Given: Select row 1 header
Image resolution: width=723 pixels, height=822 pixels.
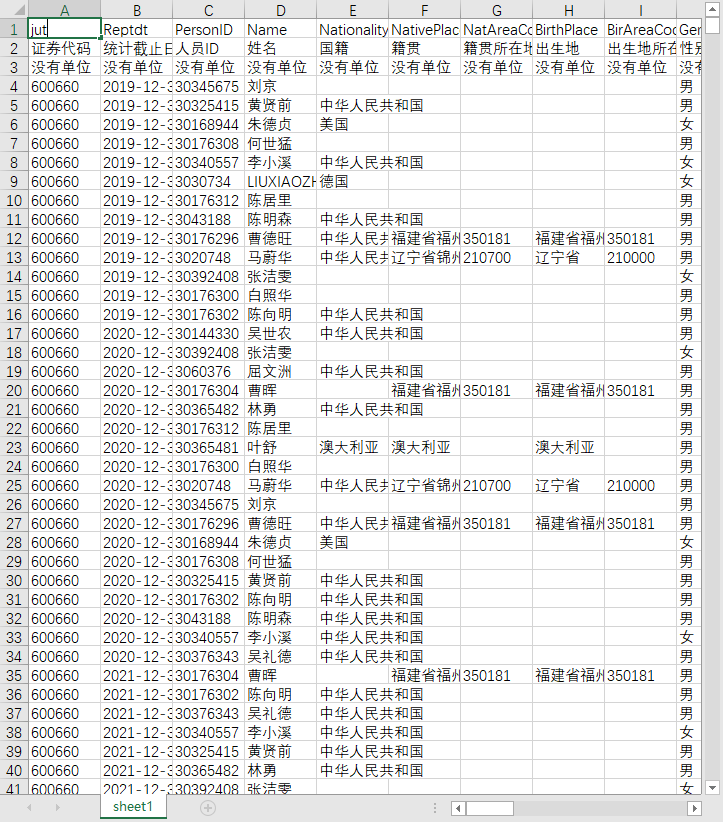Looking at the screenshot, I should tap(14, 29).
